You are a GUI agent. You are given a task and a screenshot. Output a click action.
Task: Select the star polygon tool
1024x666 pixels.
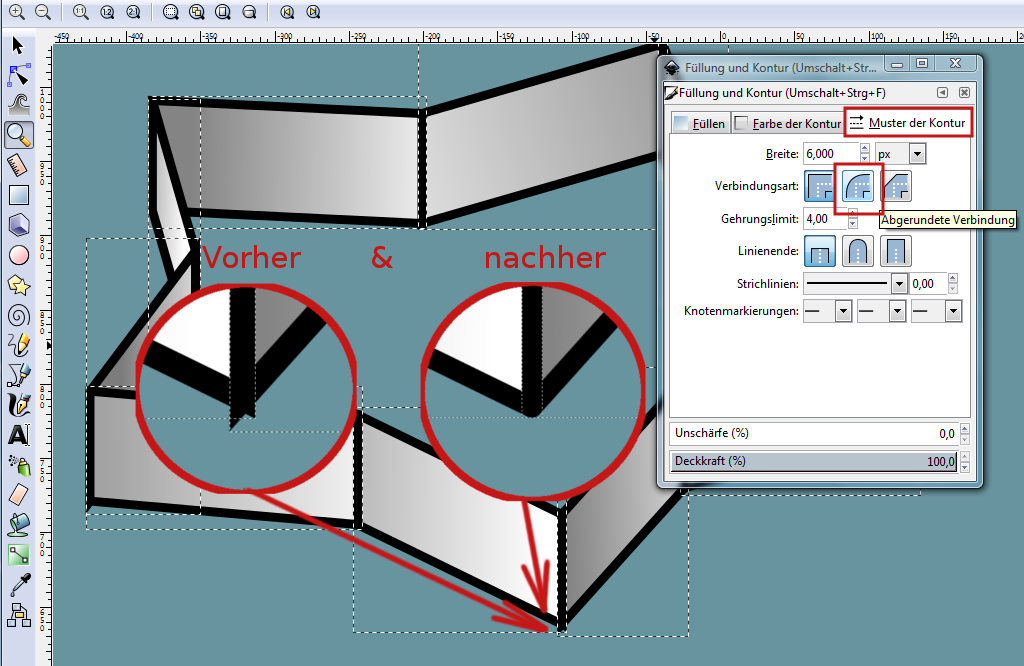coord(18,285)
